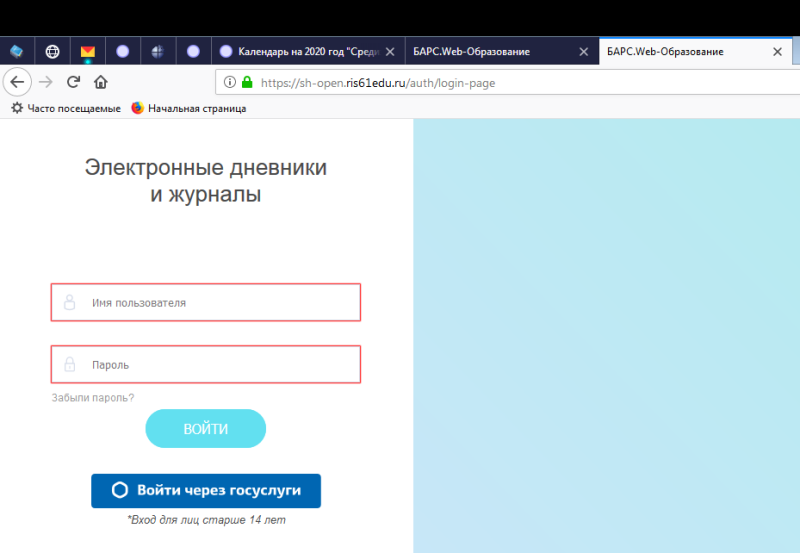800x553 pixels.
Task: Close the Календарь на 2020 год tab
Action: (390, 51)
